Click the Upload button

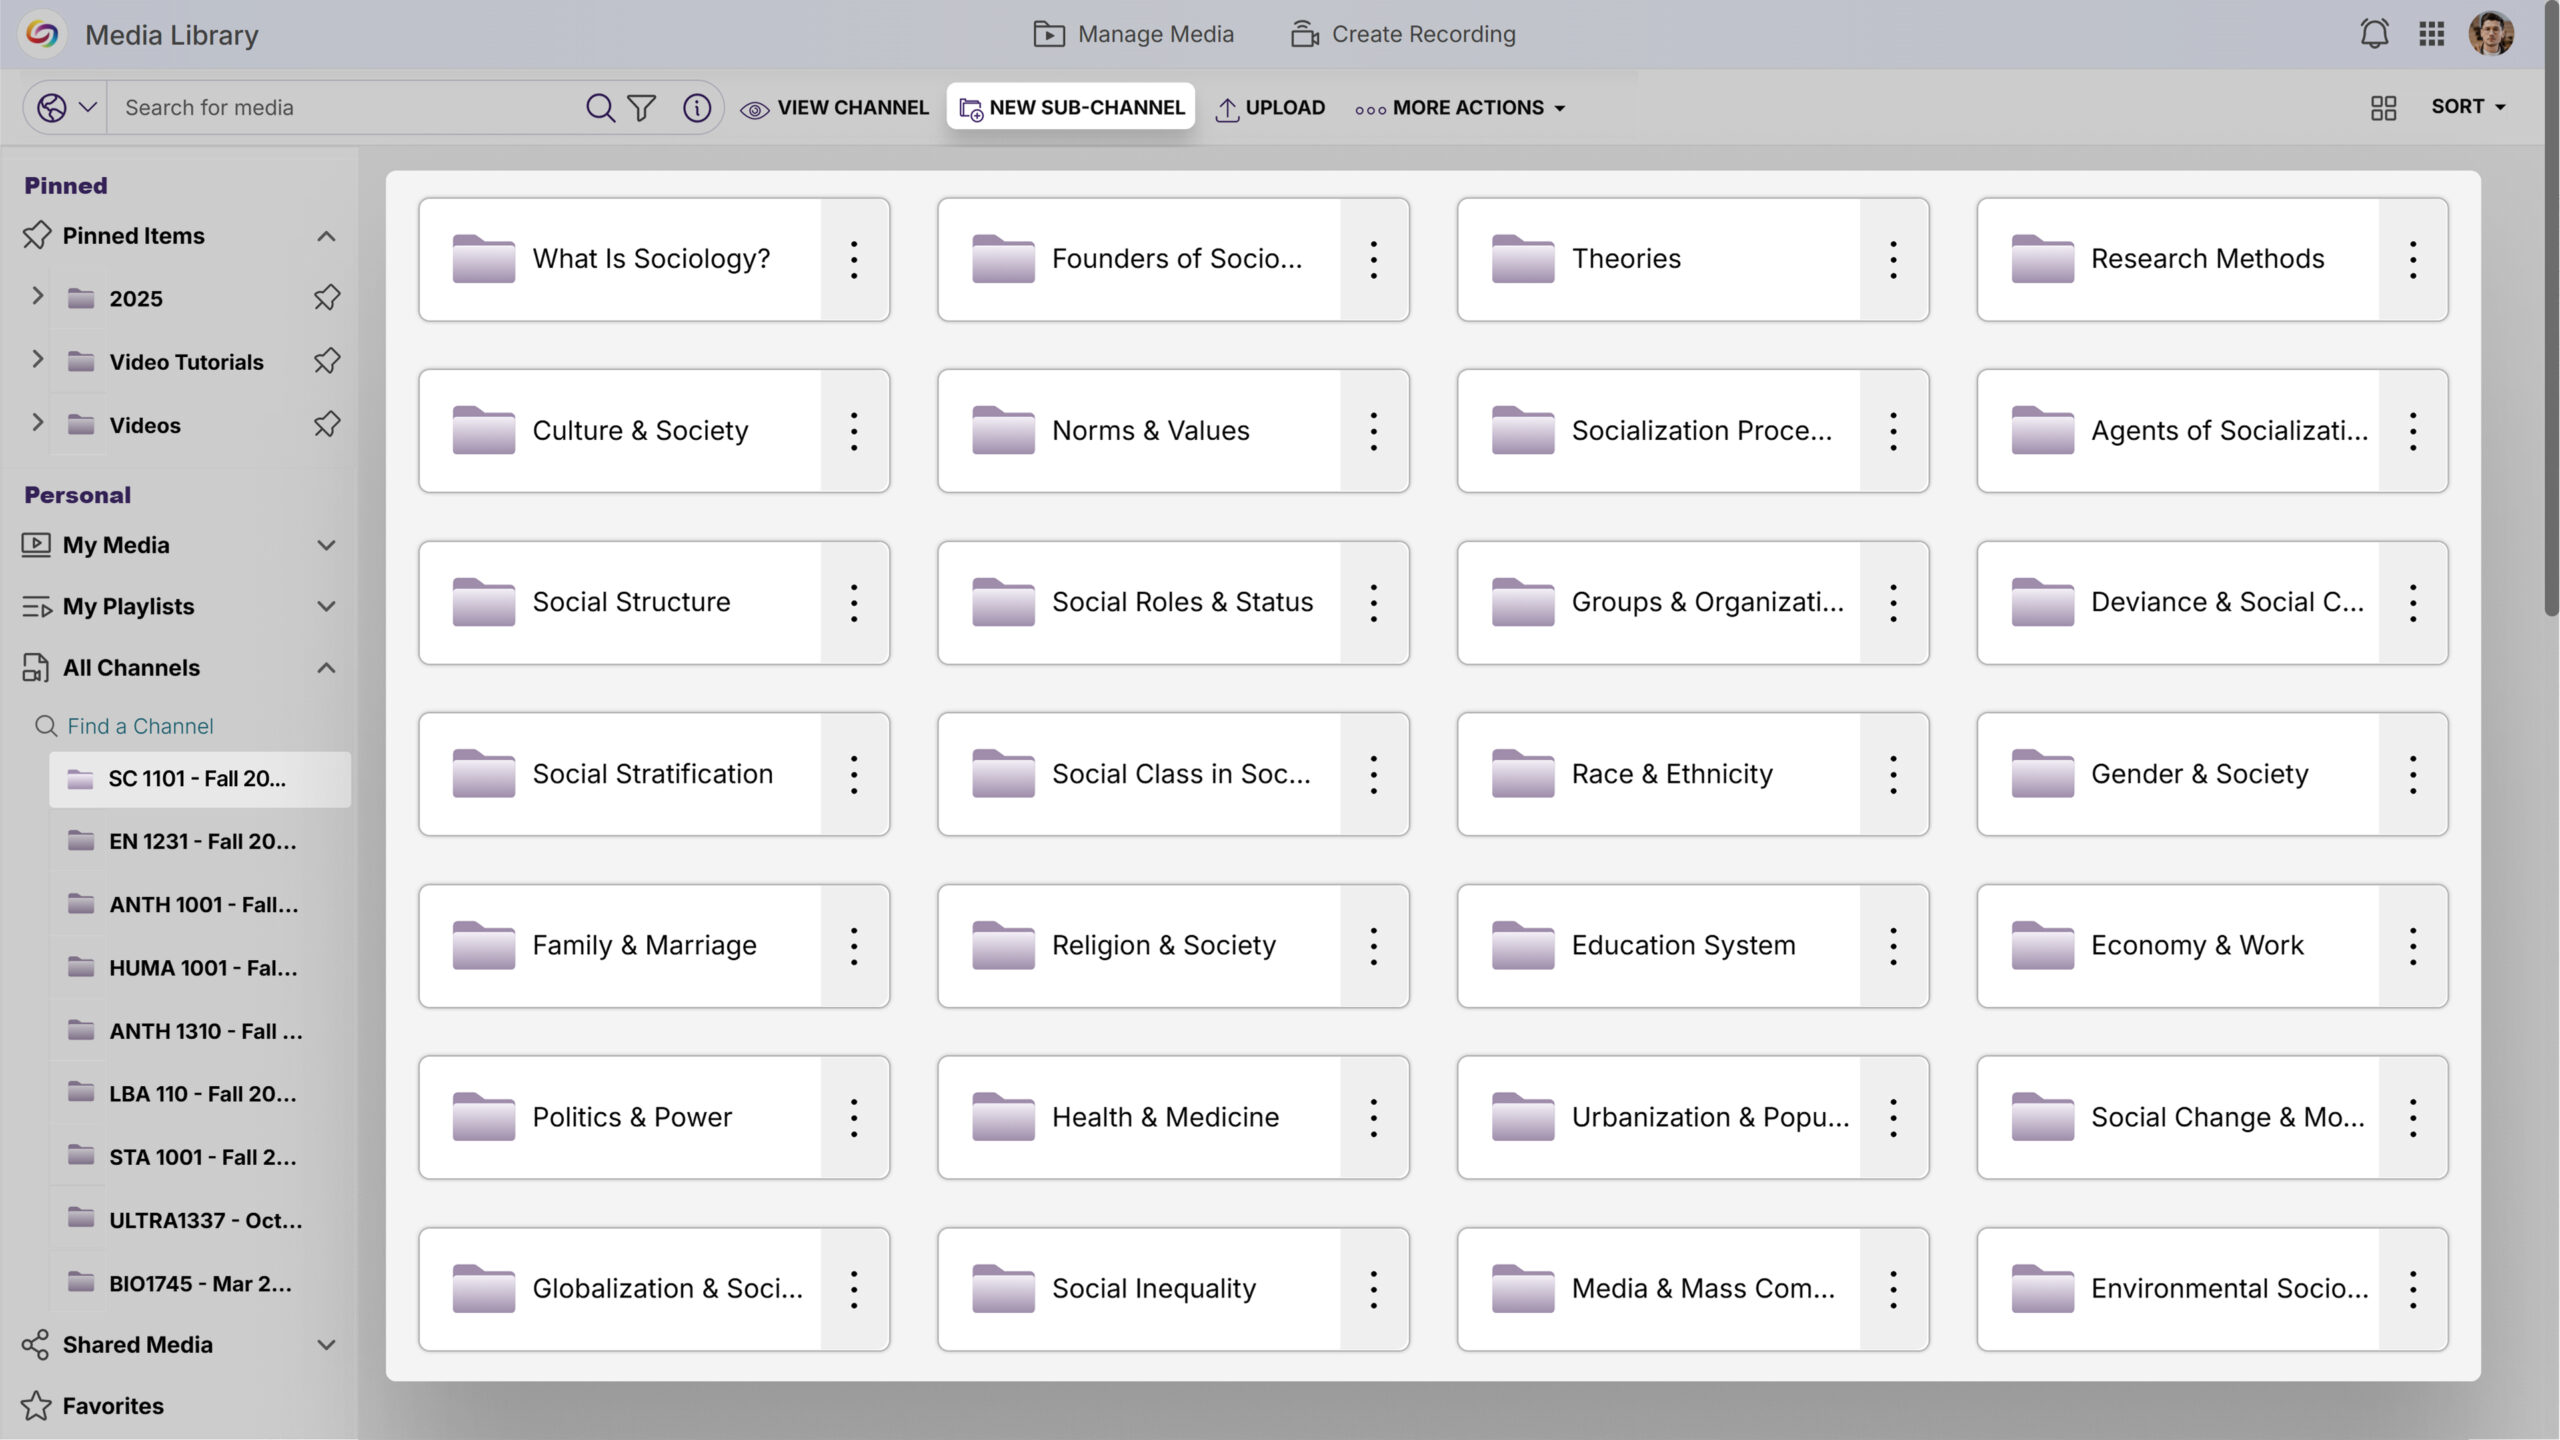pos(1270,107)
